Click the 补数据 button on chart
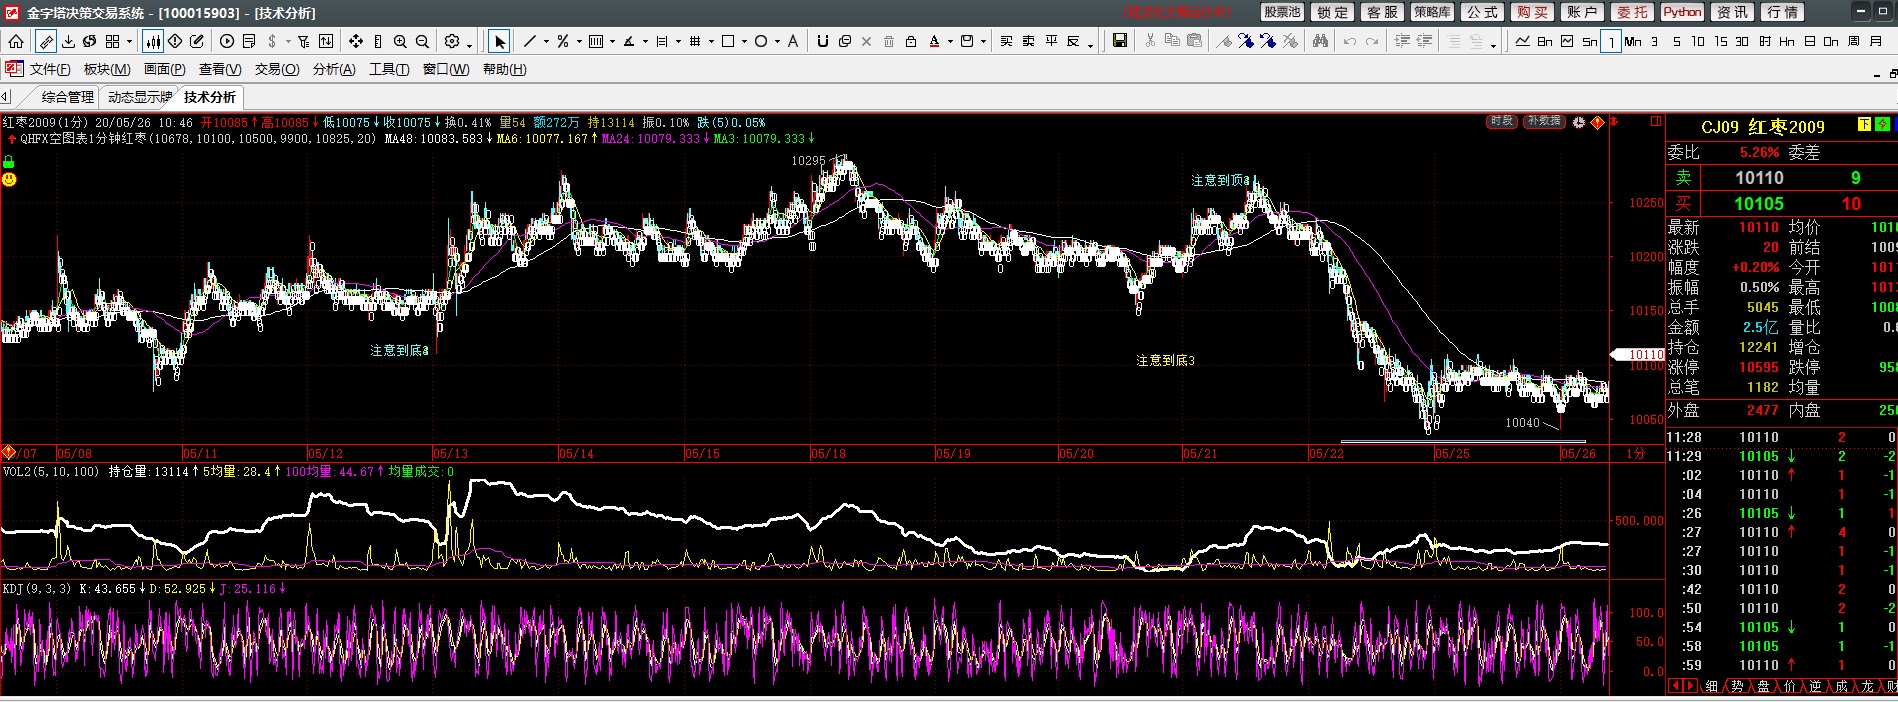1898x702 pixels. 1543,121
